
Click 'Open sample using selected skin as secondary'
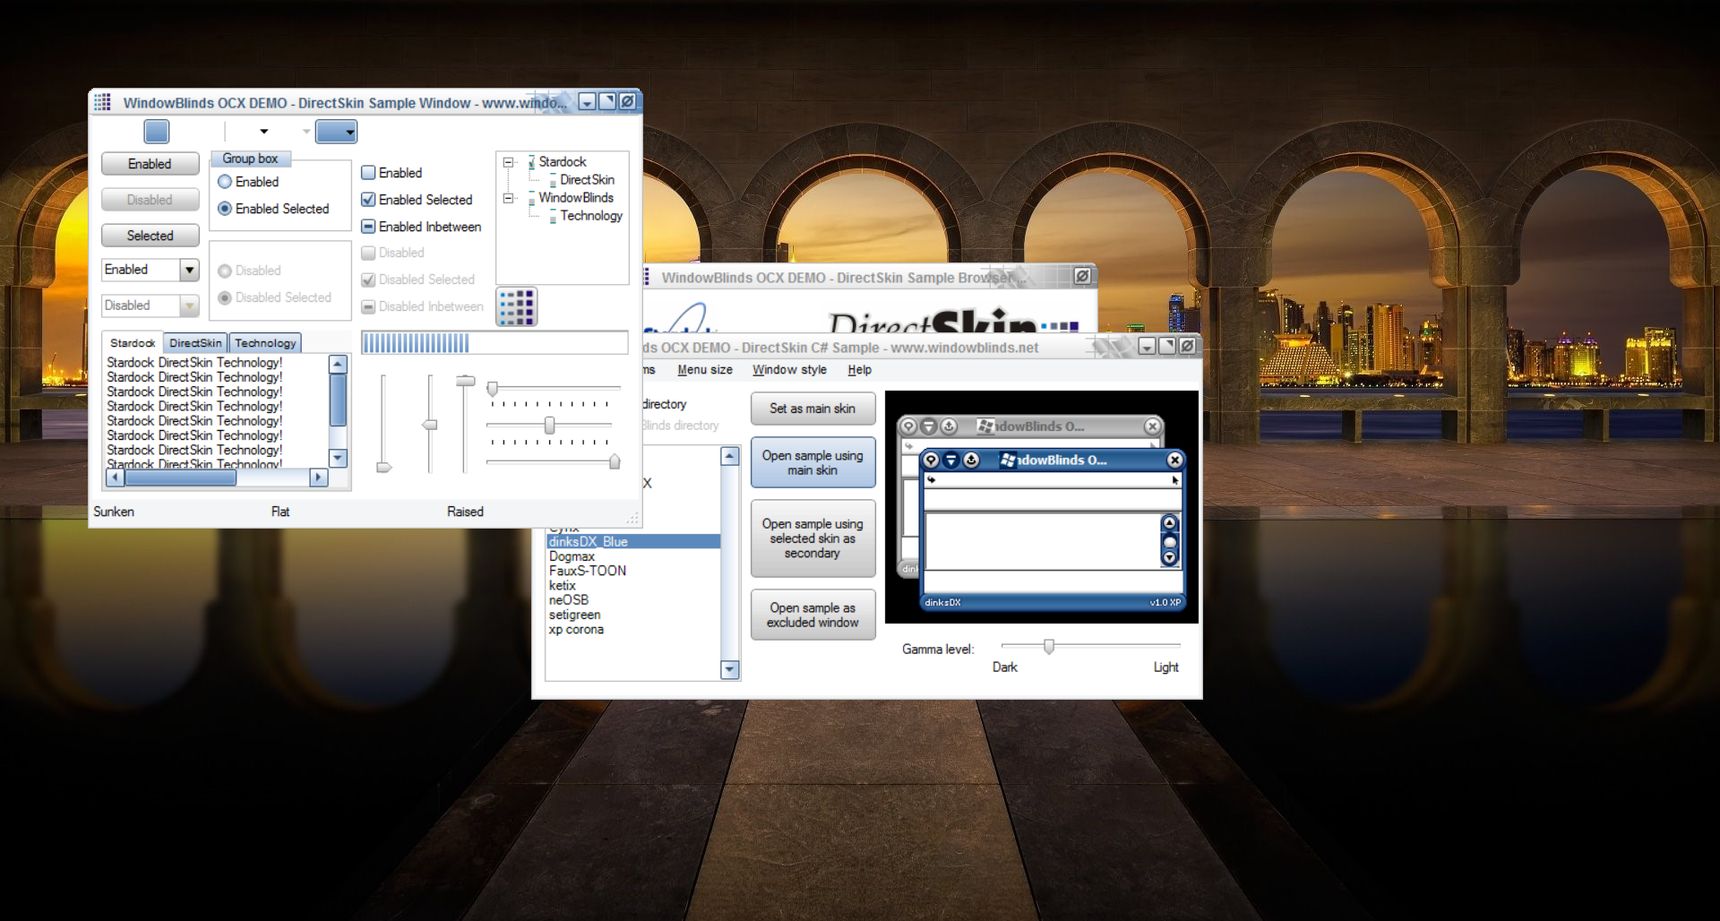(x=813, y=538)
